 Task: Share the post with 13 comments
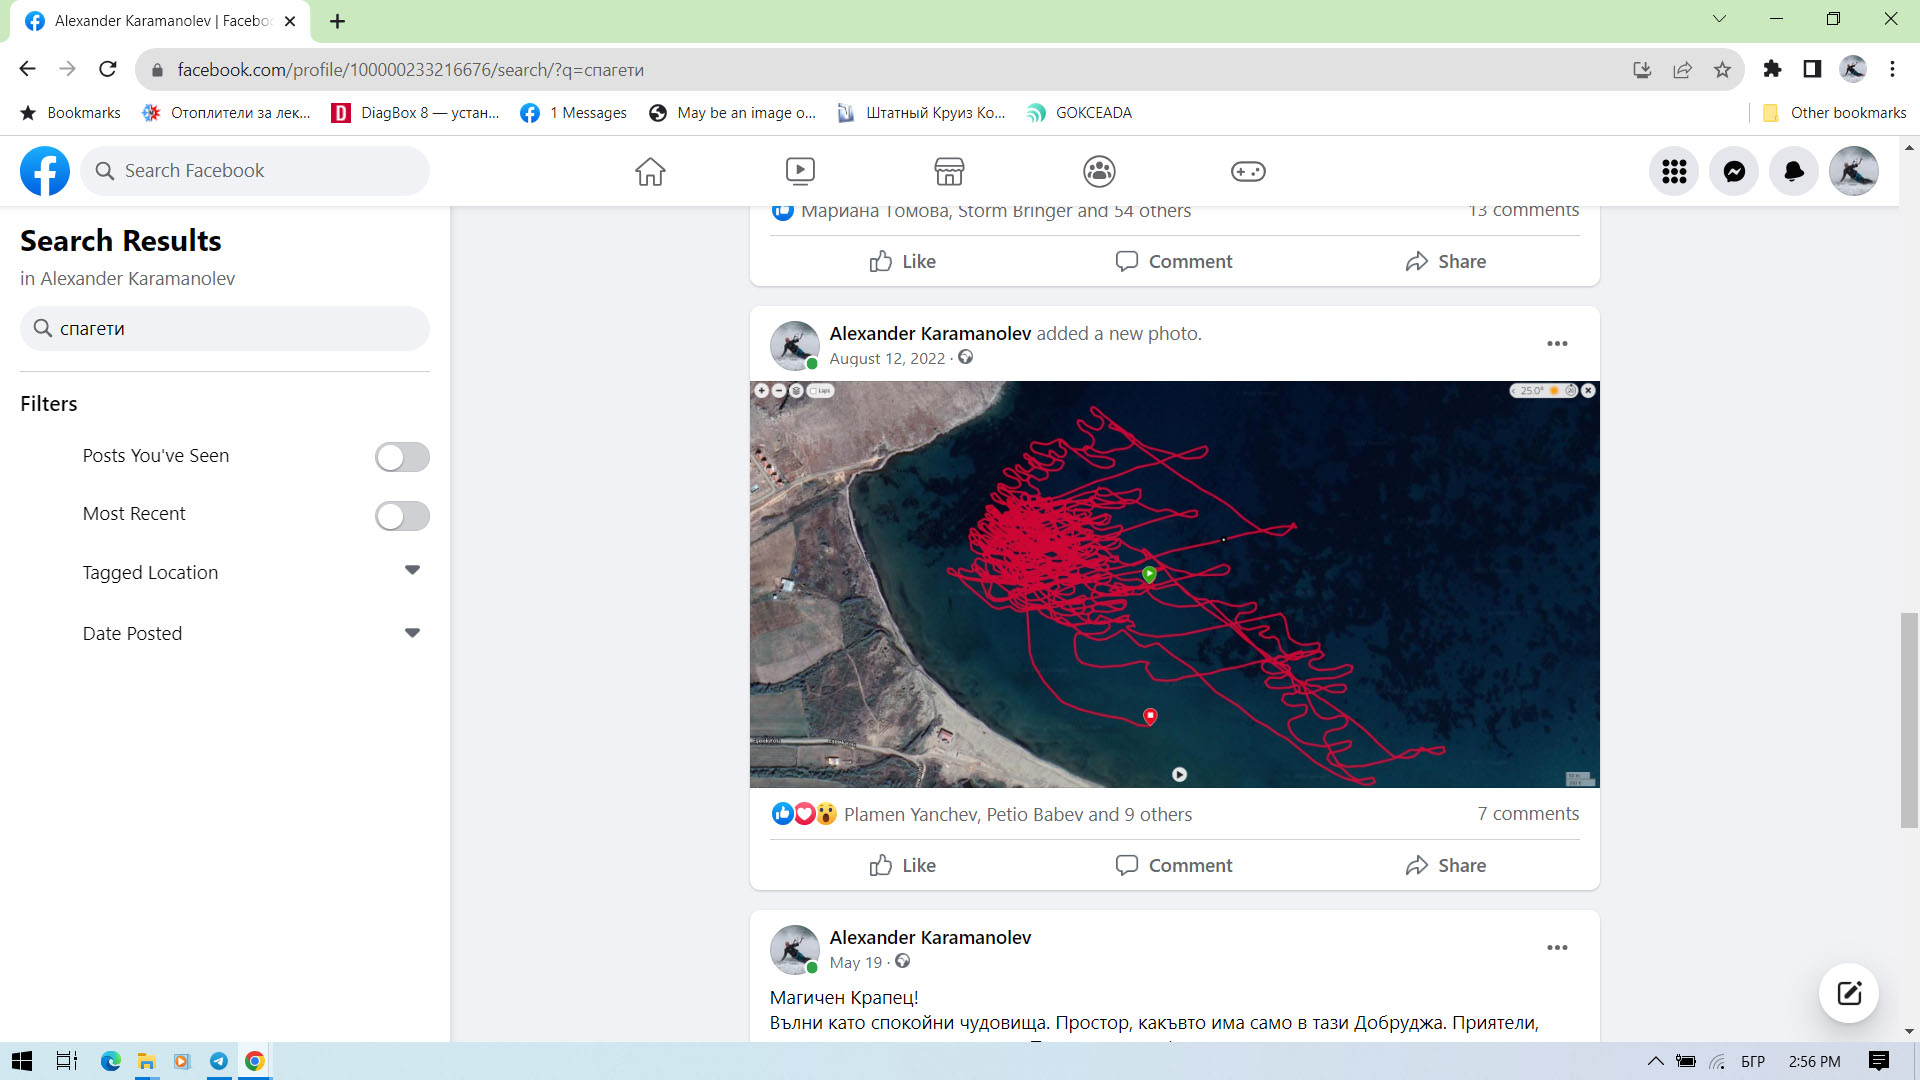tap(1445, 261)
